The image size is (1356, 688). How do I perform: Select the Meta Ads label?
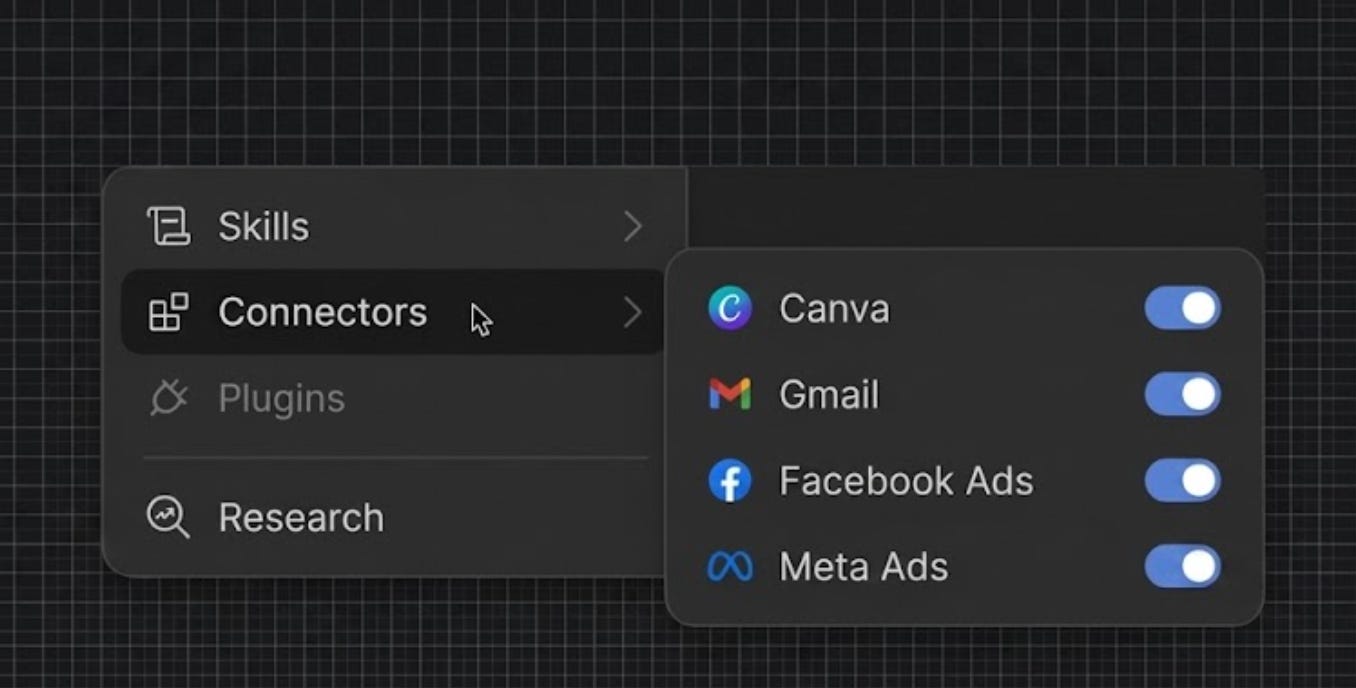click(864, 567)
